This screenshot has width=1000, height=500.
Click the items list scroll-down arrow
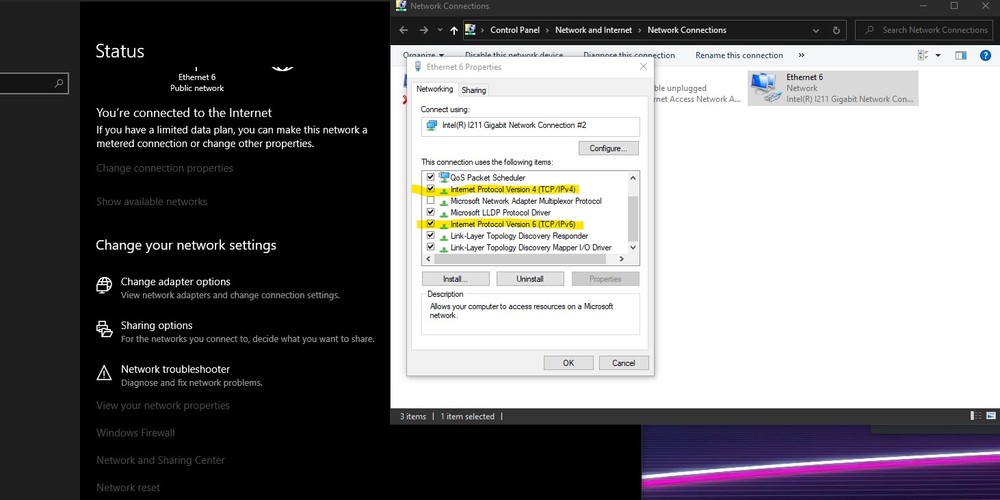(633, 247)
